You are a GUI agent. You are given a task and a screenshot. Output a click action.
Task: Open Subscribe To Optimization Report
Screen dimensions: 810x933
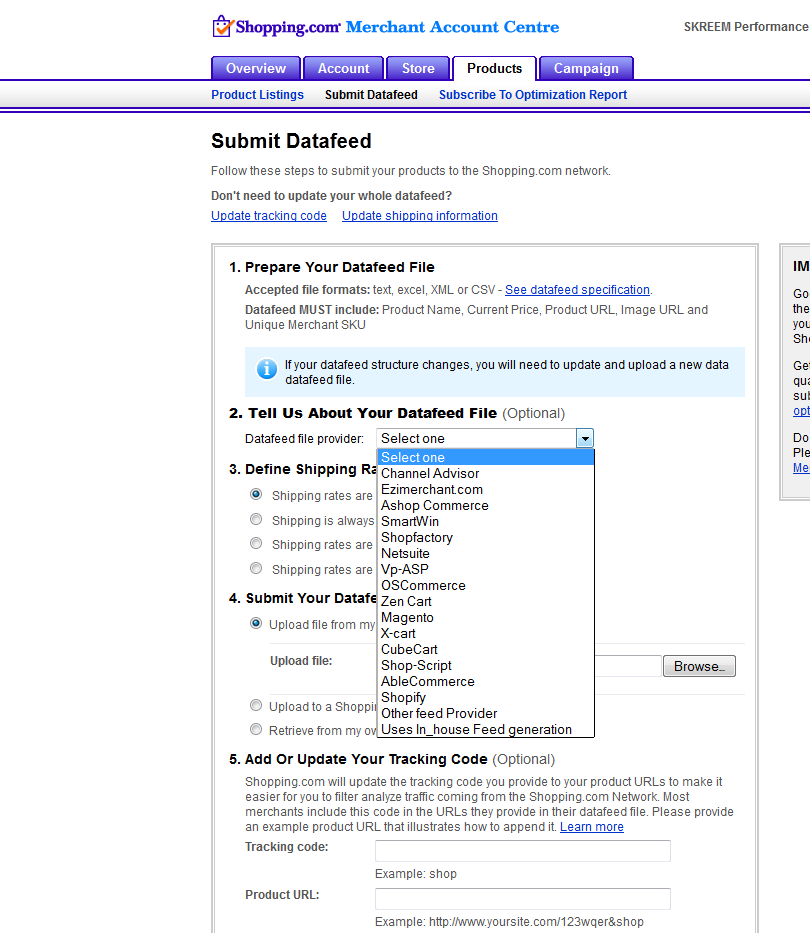[x=533, y=95]
